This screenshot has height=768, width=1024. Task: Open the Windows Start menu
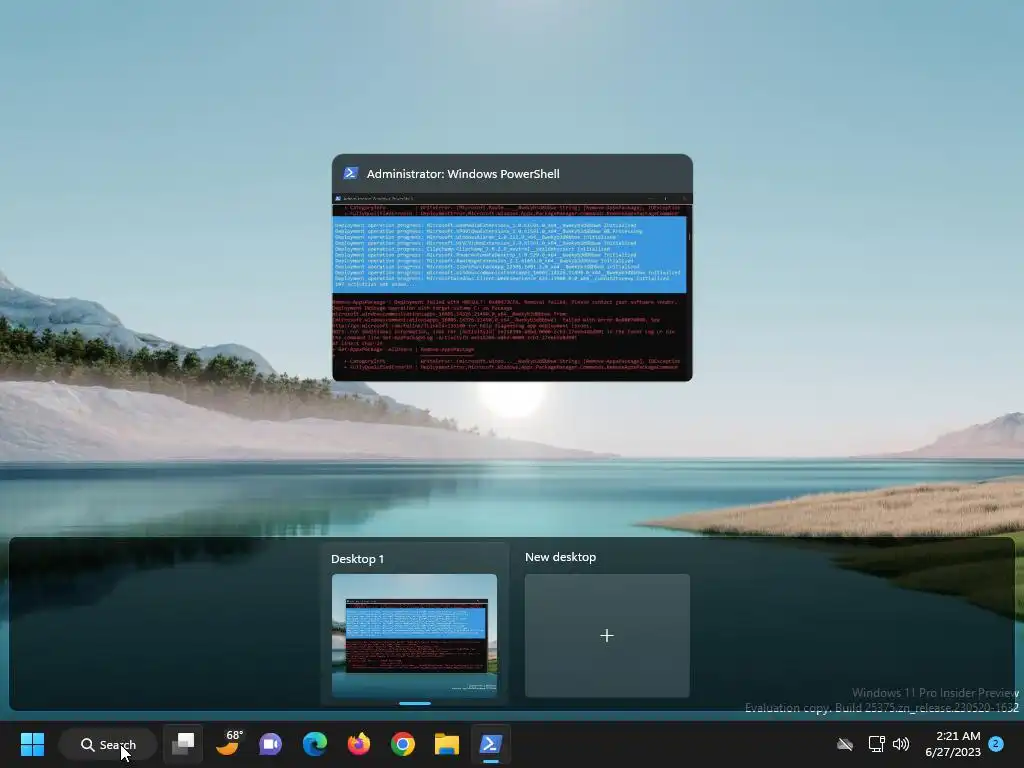(32, 744)
